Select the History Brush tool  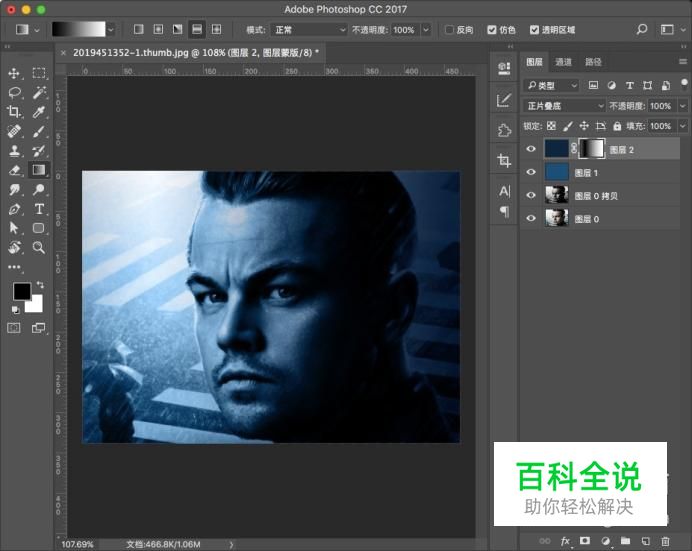[39, 151]
